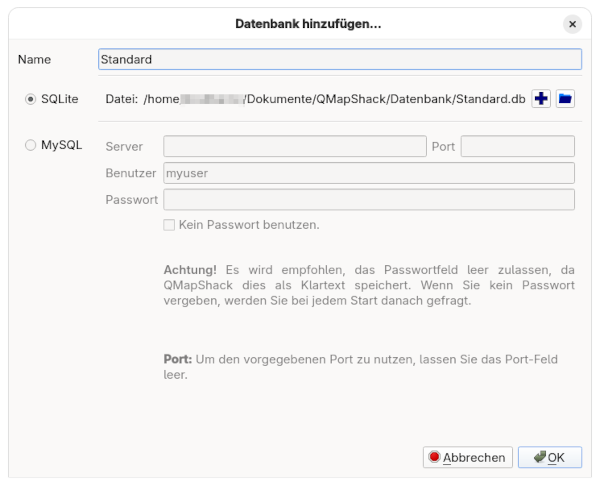The height and width of the screenshot is (486, 600).
Task: Click the 'Passwort' label
Action: click(131, 200)
